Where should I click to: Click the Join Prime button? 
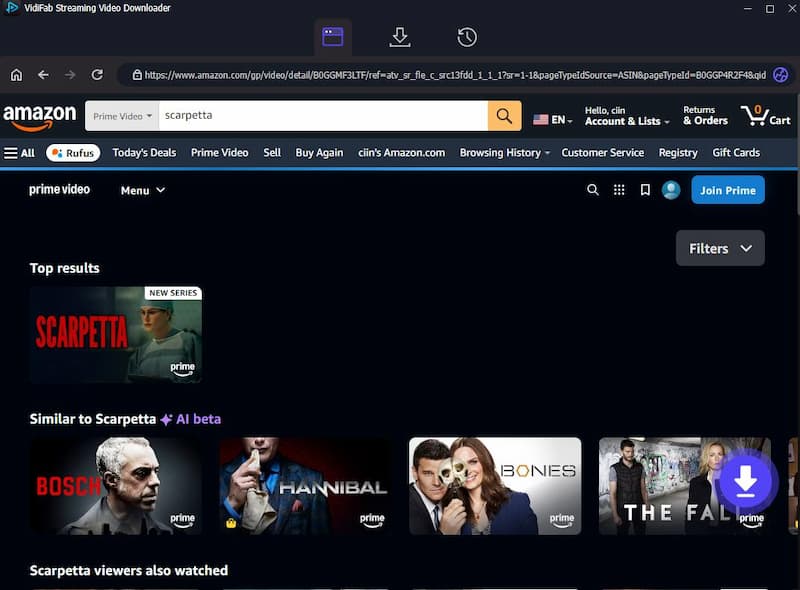pos(728,189)
